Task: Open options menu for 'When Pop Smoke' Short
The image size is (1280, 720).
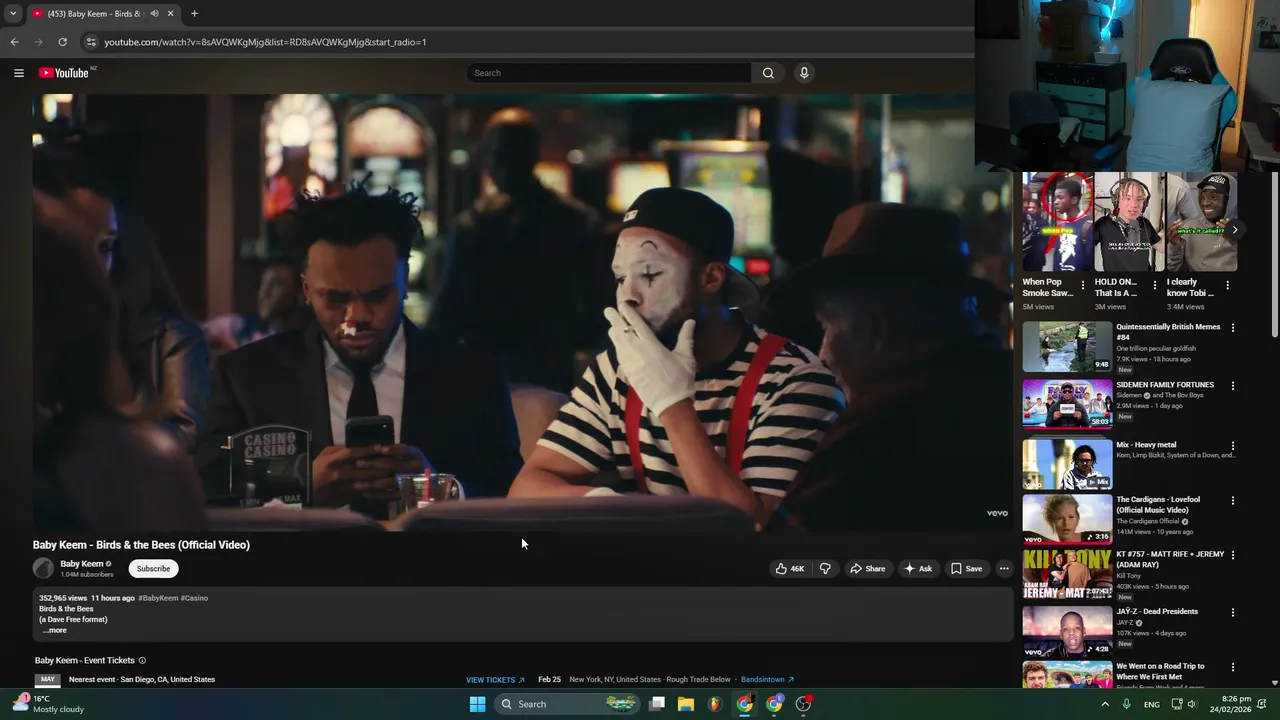Action: click(x=1082, y=286)
